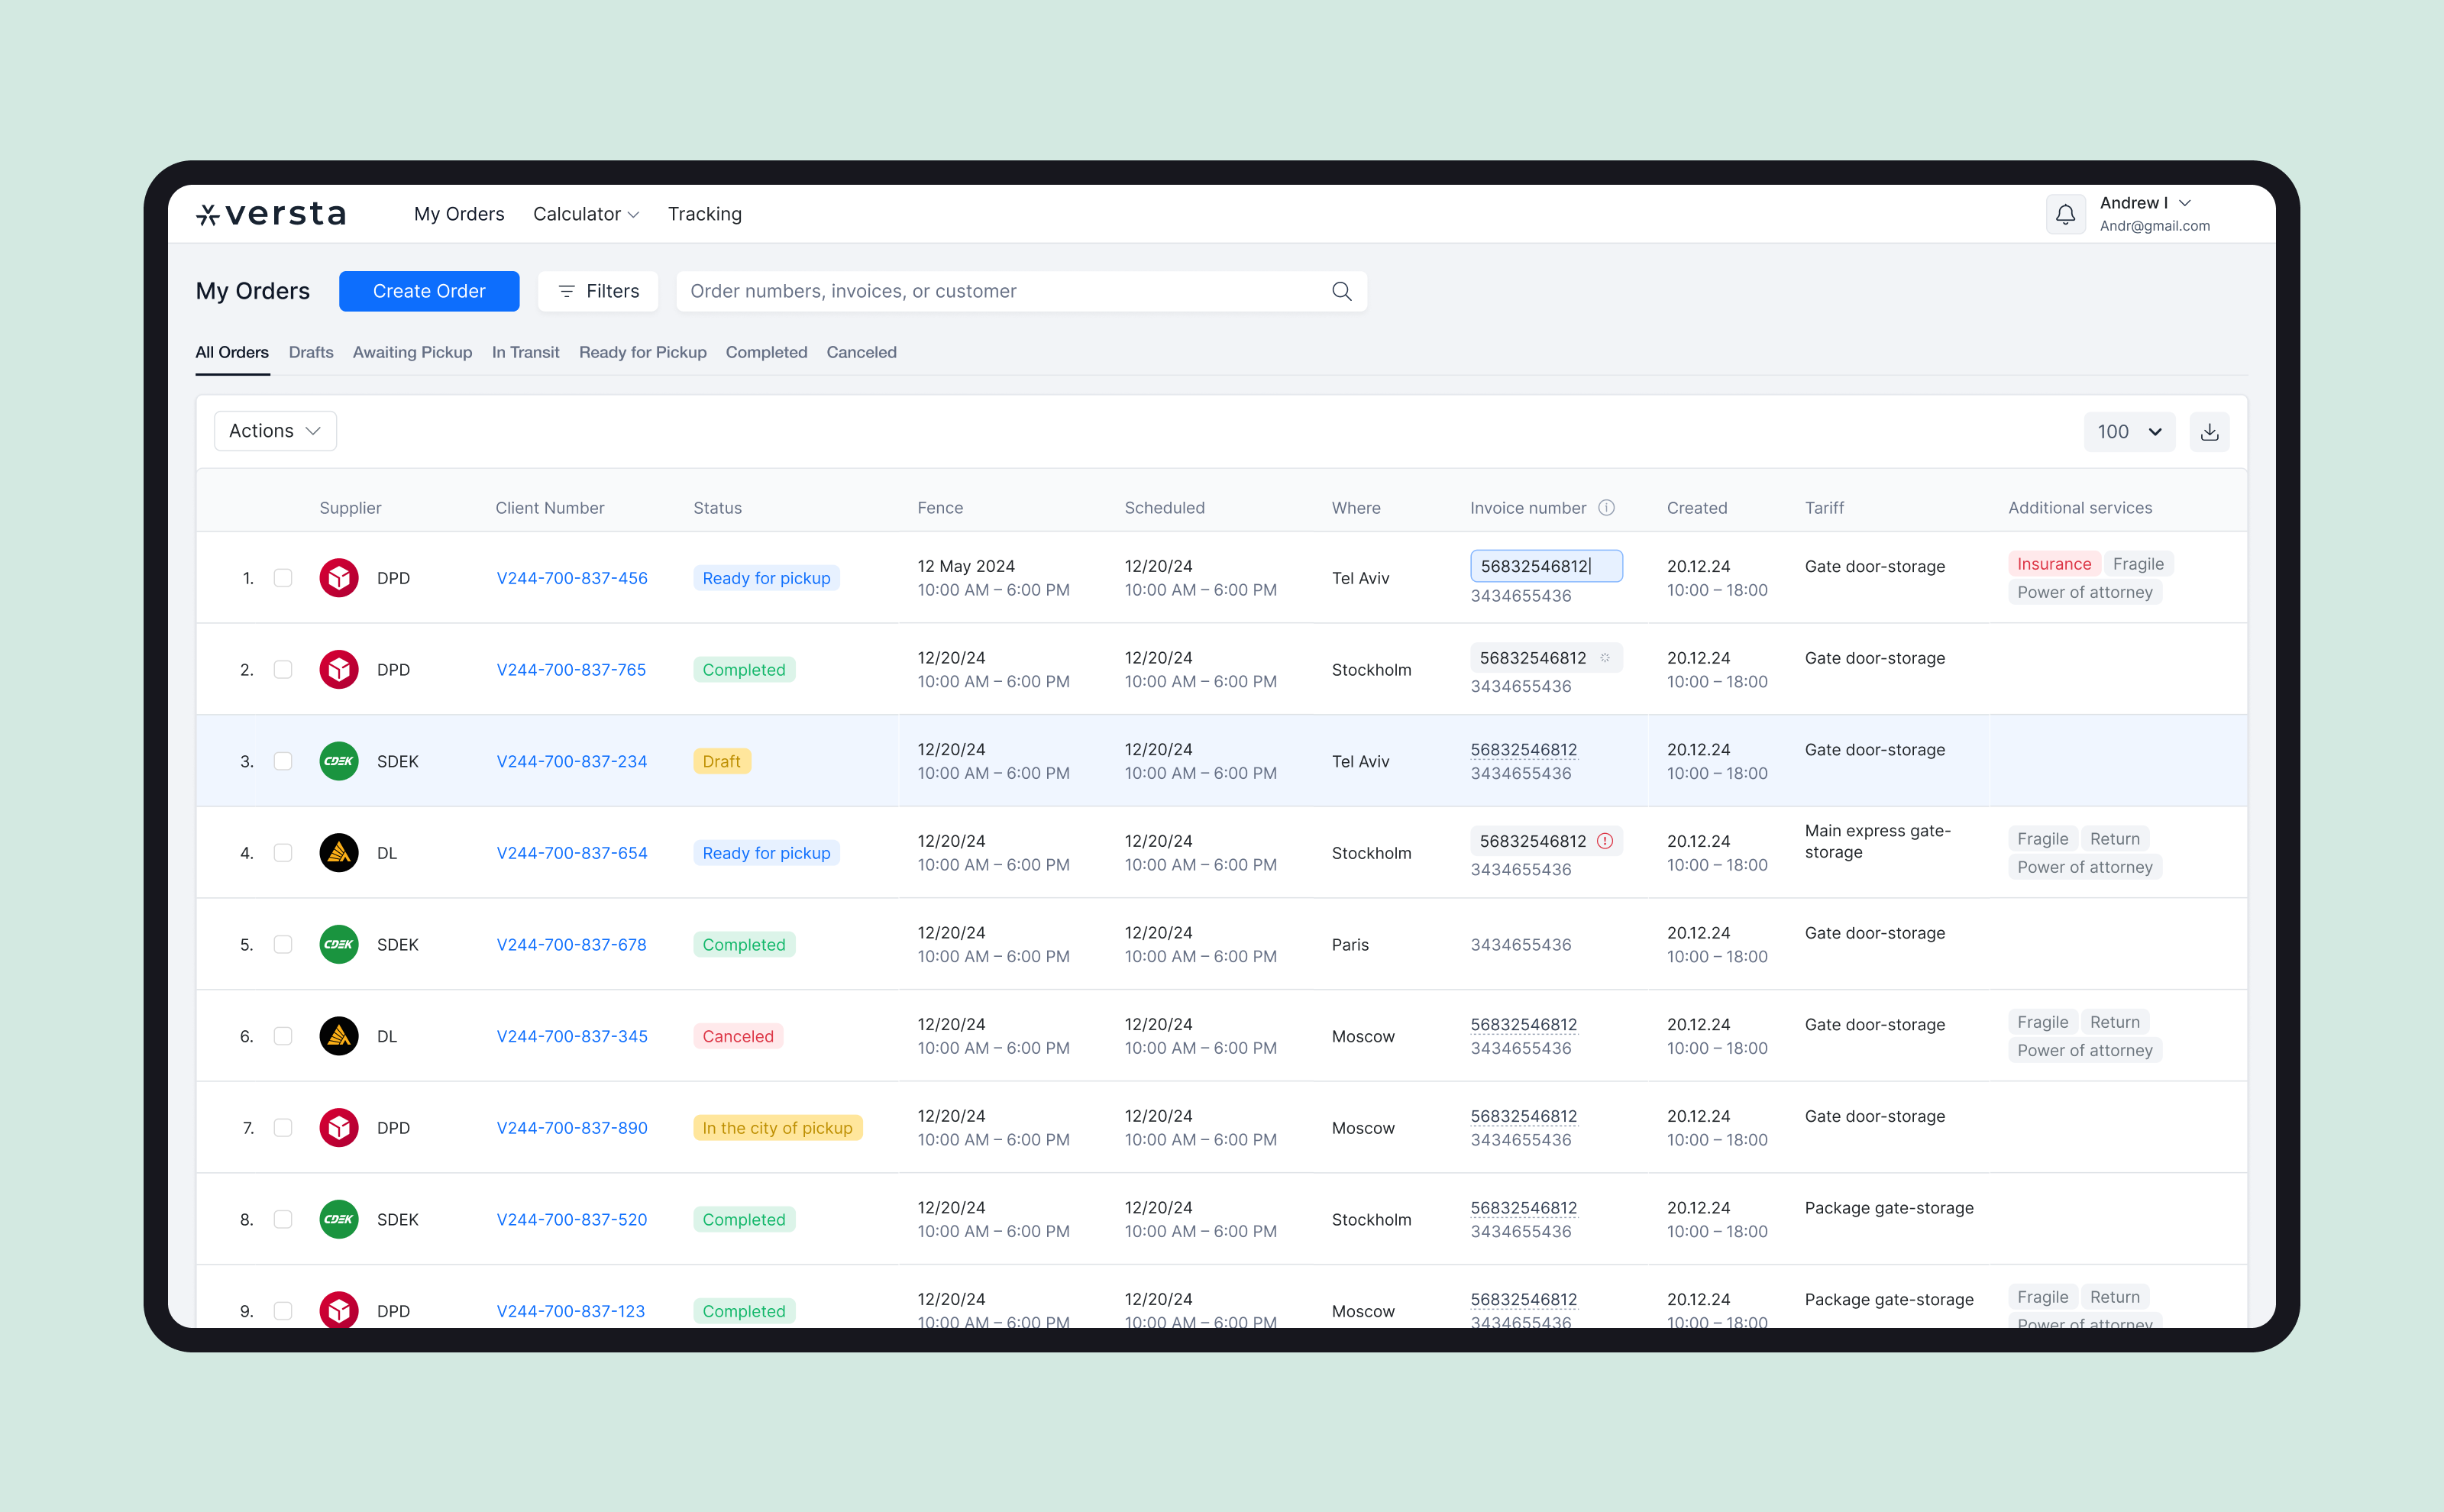Click the search magnifier icon
This screenshot has width=2444, height=1512.
click(x=1341, y=291)
